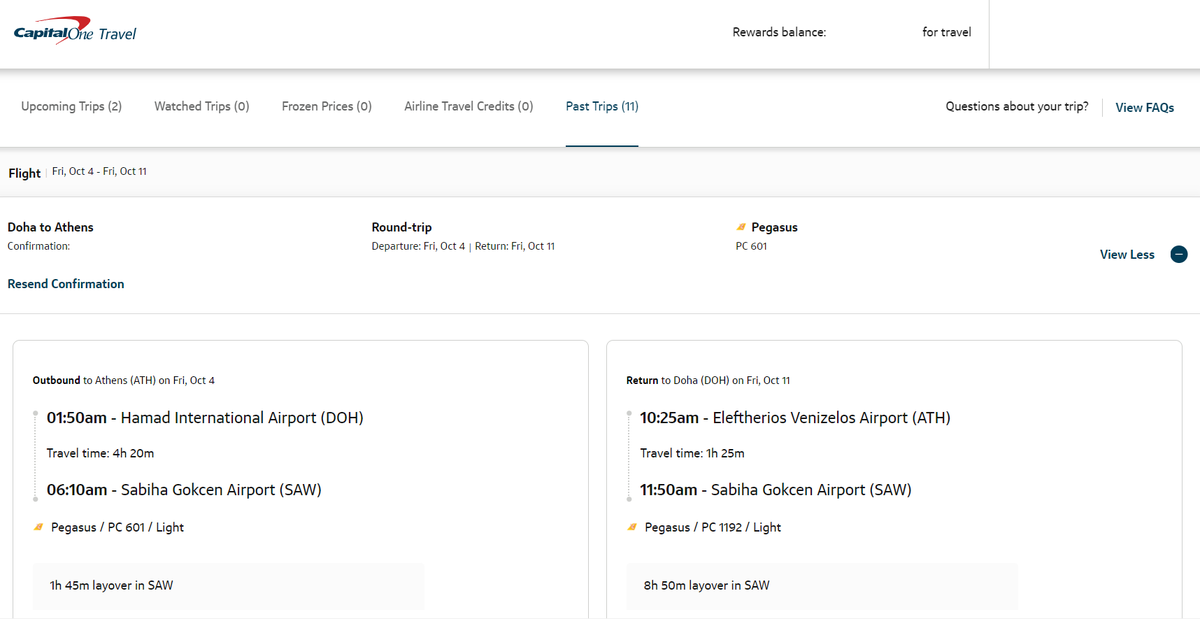Open the View FAQs link

(x=1145, y=107)
